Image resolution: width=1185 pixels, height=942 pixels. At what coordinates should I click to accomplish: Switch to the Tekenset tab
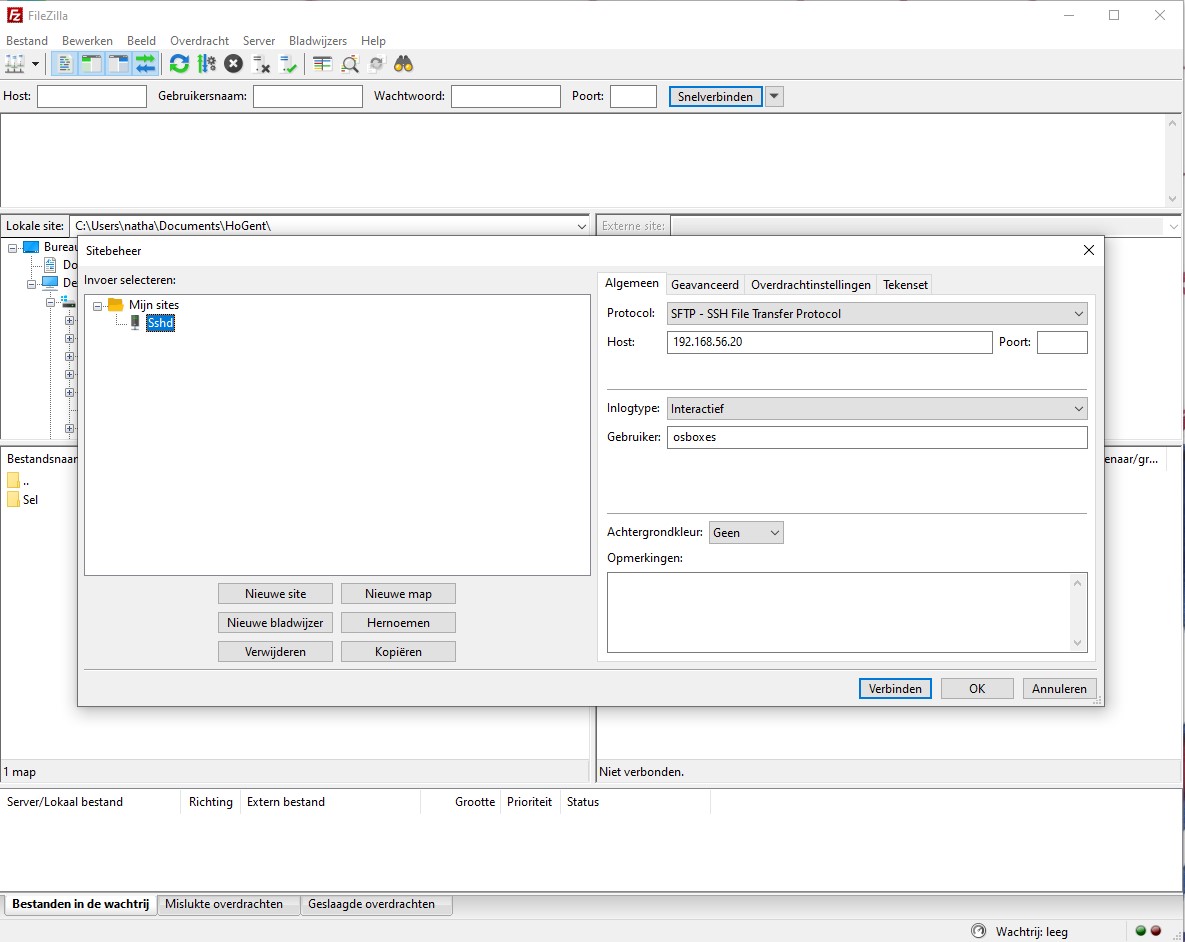(x=905, y=284)
